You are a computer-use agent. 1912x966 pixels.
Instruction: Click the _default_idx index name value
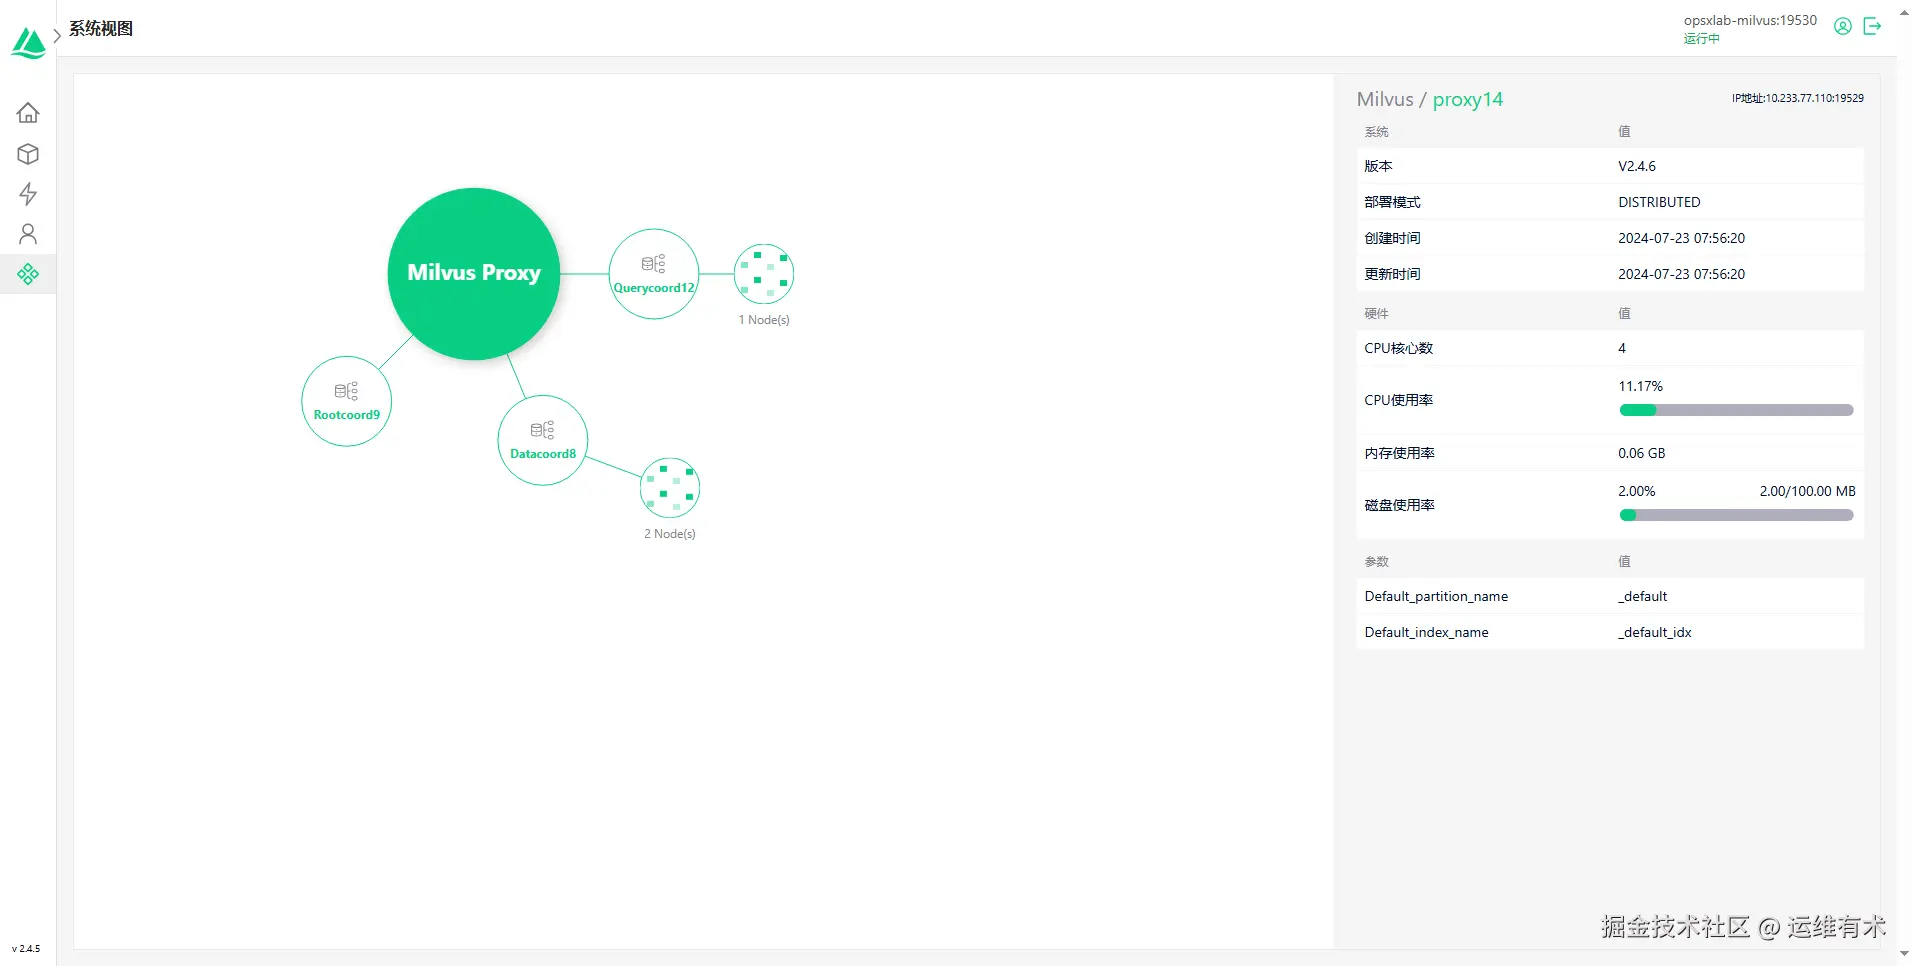(x=1655, y=632)
